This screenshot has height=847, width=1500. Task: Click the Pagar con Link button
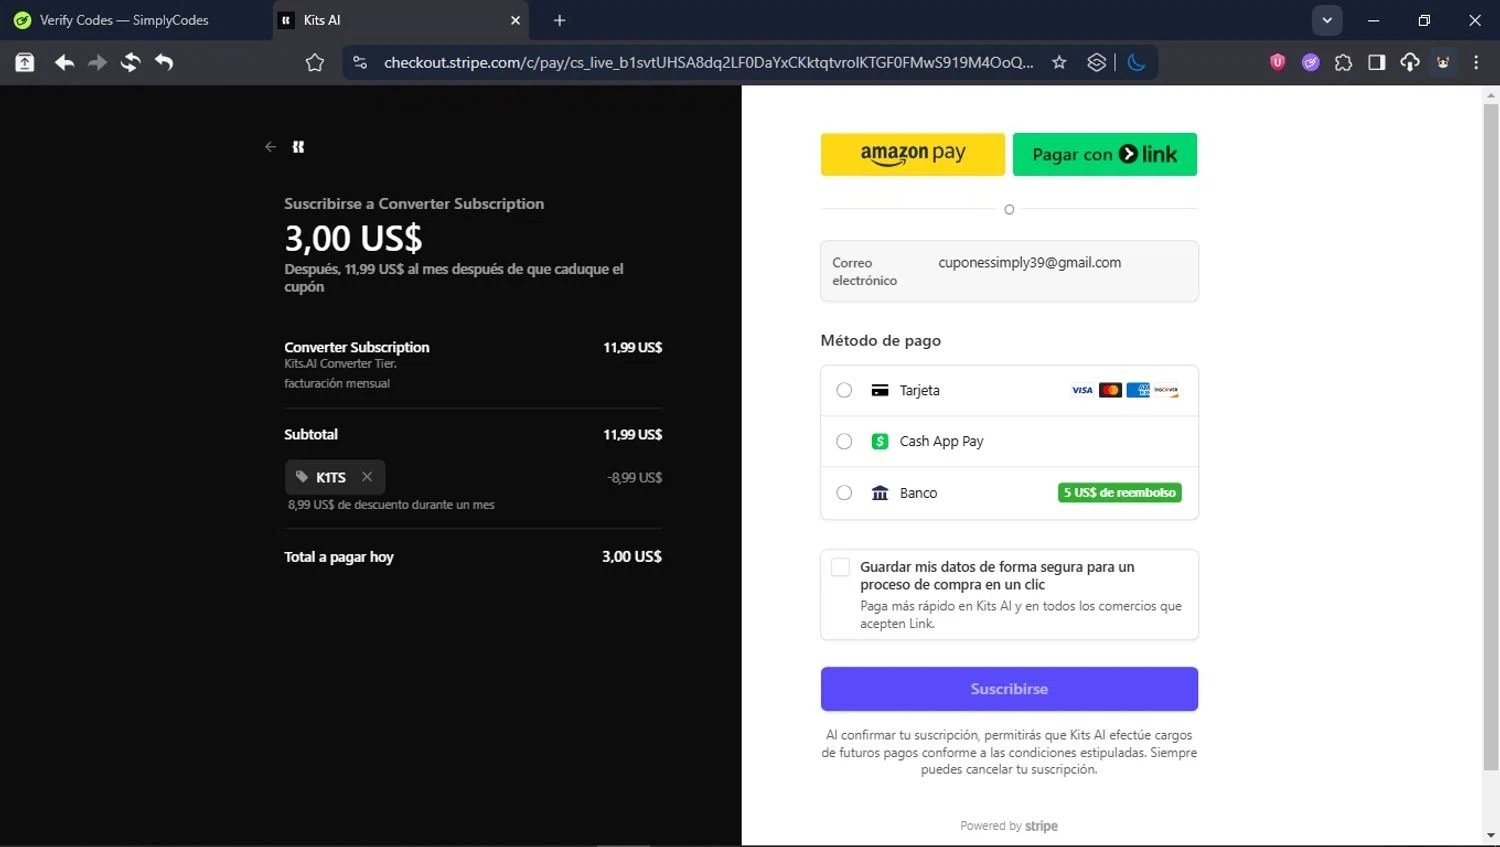pos(1104,154)
